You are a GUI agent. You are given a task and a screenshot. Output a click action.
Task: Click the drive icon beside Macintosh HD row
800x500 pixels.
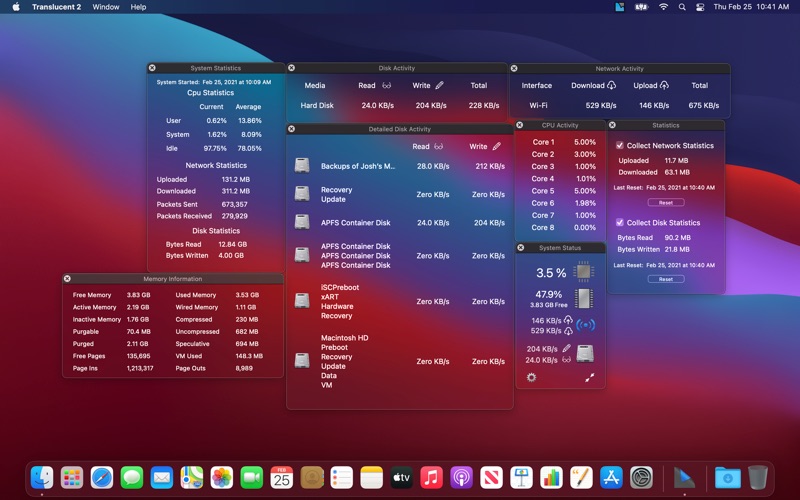(x=302, y=361)
